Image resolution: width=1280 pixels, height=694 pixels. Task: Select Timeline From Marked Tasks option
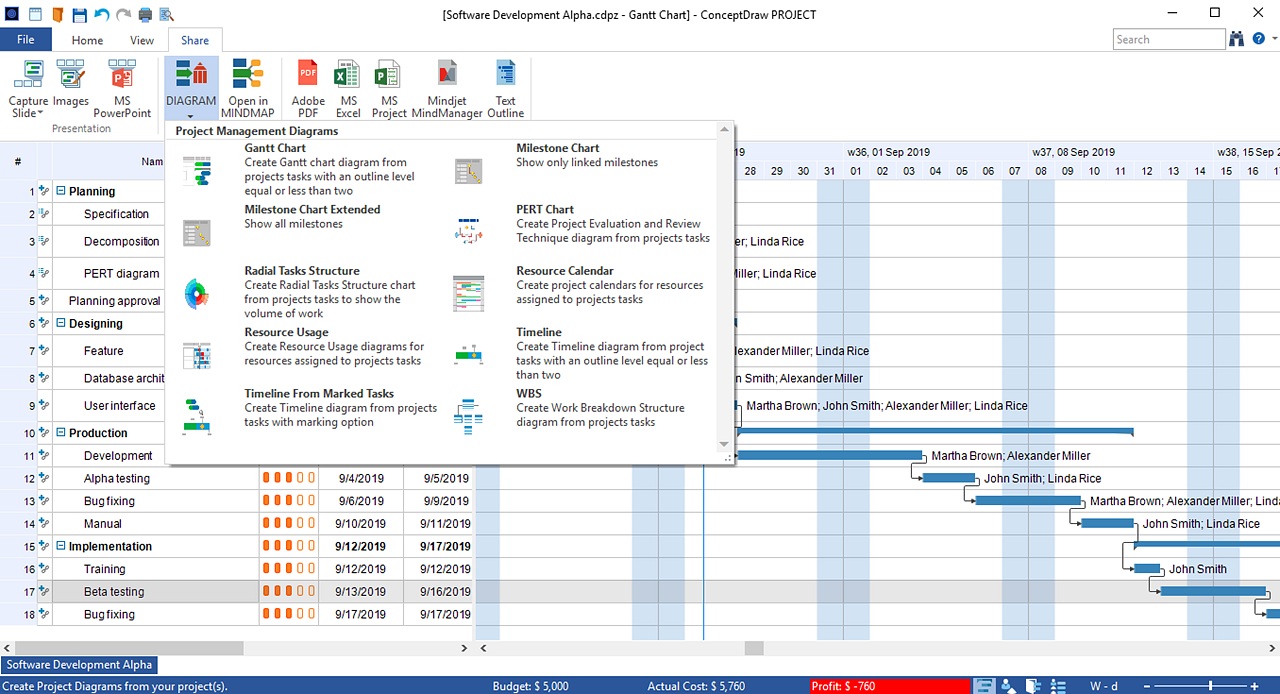(x=310, y=415)
